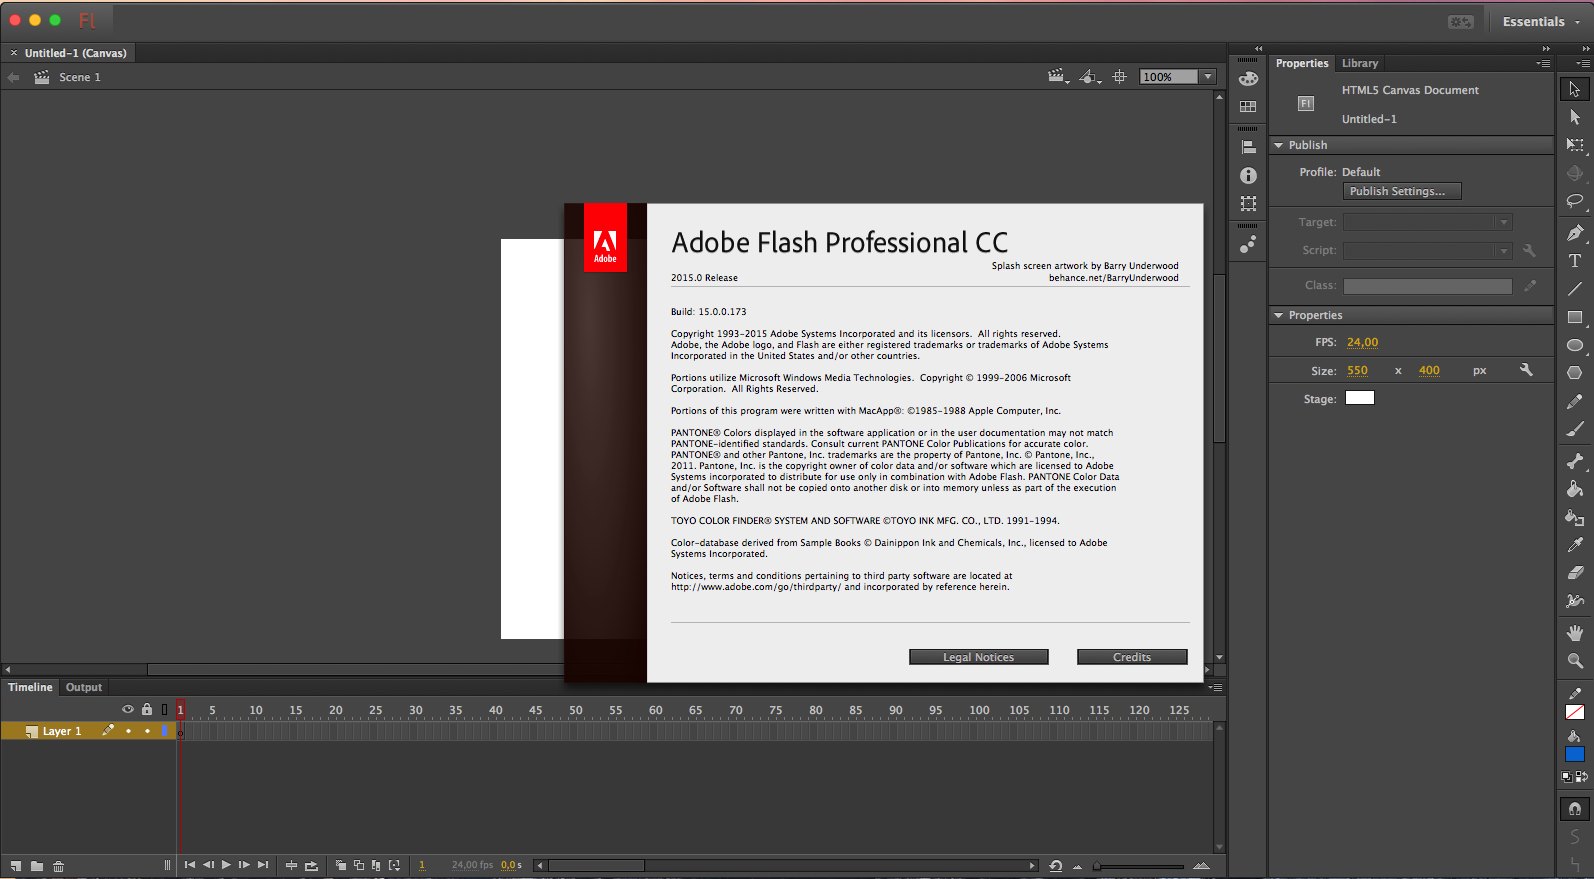Switch to the Properties tab

click(1302, 63)
